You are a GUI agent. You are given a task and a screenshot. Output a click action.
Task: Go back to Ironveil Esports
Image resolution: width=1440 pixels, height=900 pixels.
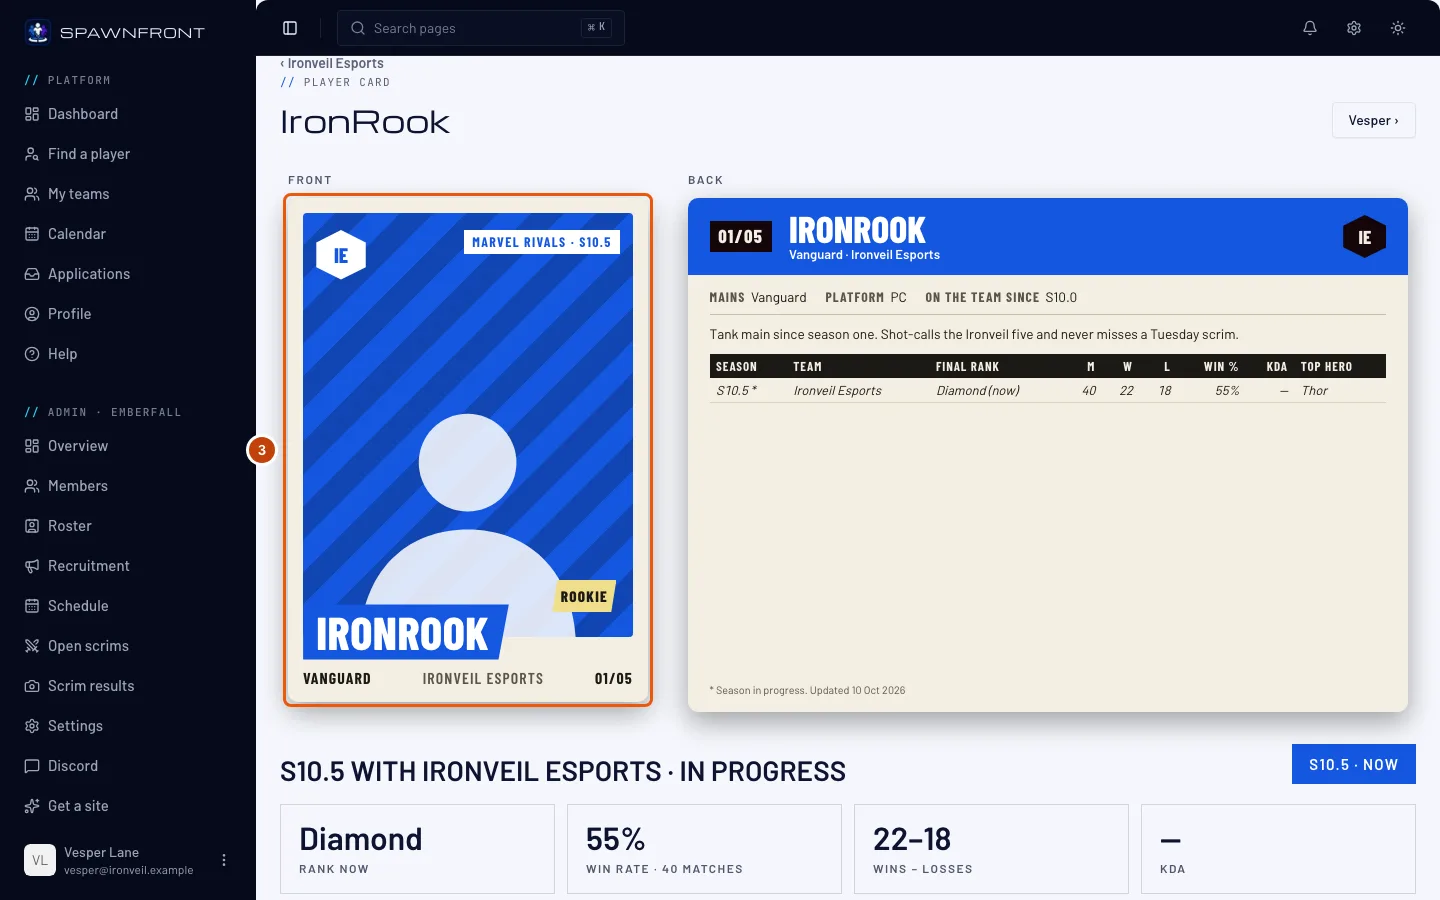click(332, 63)
